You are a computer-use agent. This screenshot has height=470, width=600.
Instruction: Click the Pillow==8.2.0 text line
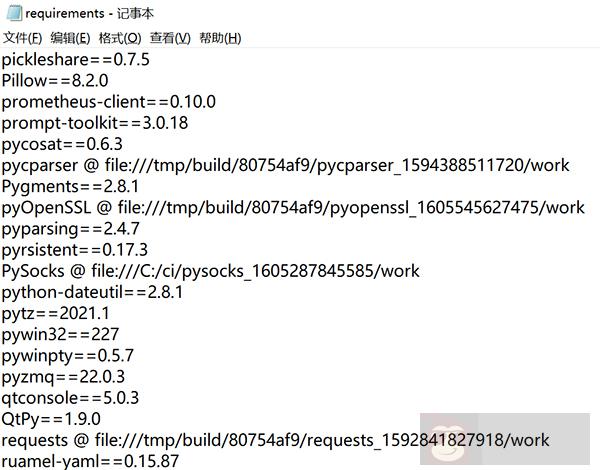click(x=54, y=81)
